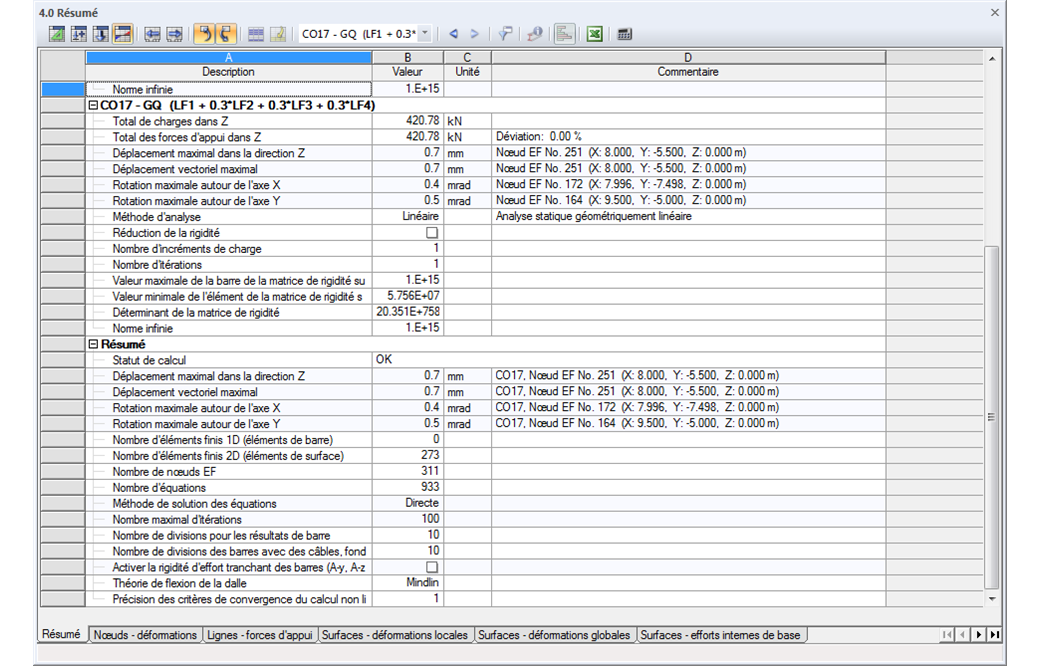The image size is (1040, 666).
Task: Select column C Unité header
Action: (x=467, y=65)
